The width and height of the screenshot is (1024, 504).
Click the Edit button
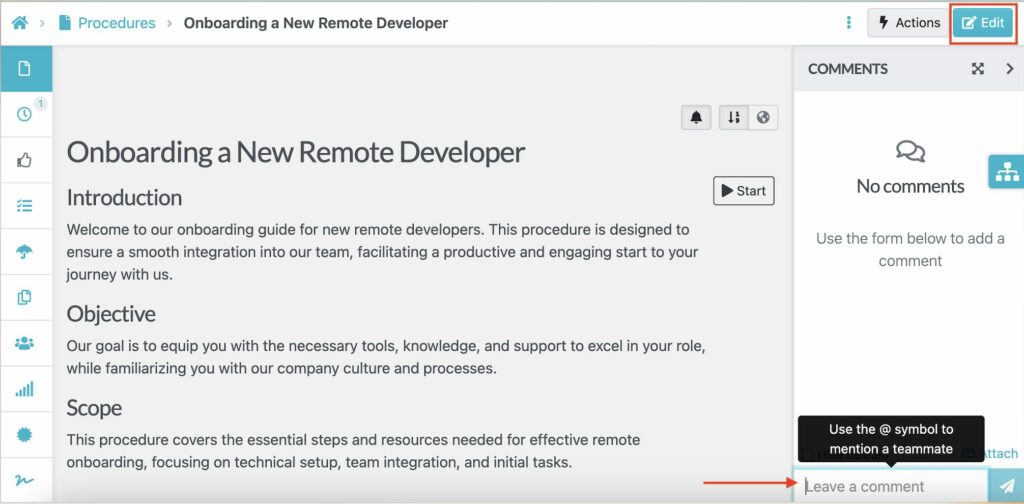click(983, 23)
